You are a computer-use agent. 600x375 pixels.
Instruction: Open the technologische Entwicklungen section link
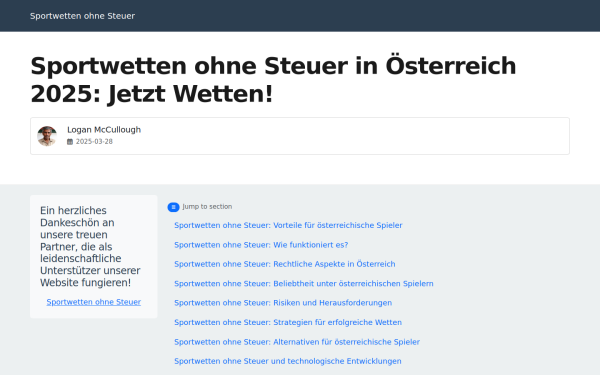[x=288, y=361]
